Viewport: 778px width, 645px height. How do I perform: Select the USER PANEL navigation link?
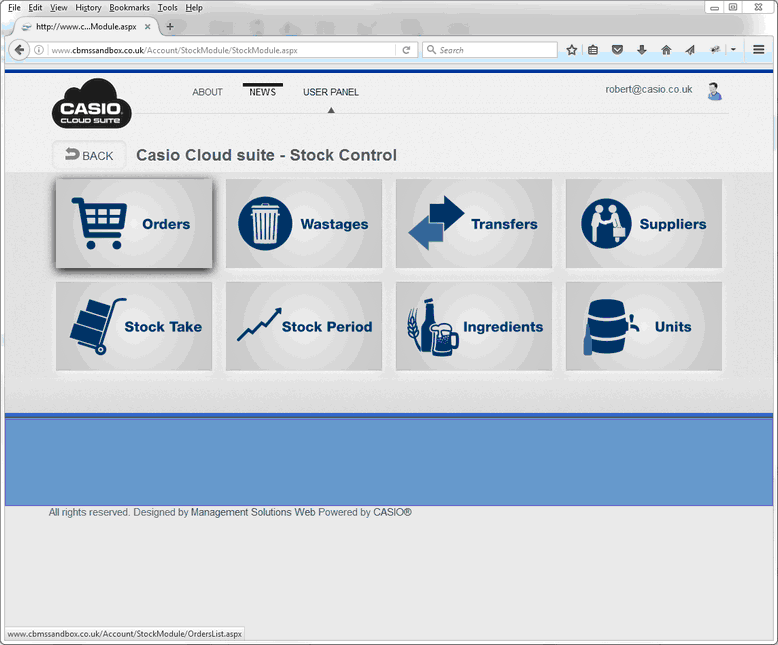tap(330, 92)
